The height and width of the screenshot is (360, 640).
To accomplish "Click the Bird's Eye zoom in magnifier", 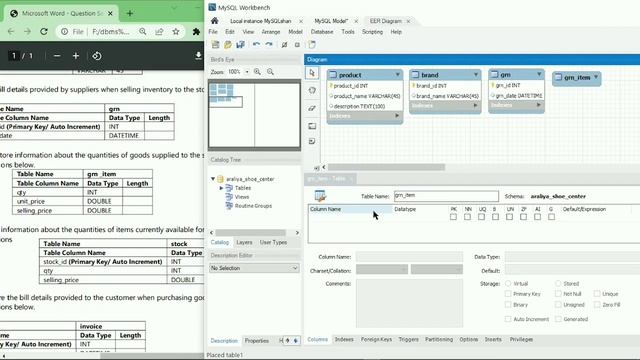I will point(257,71).
